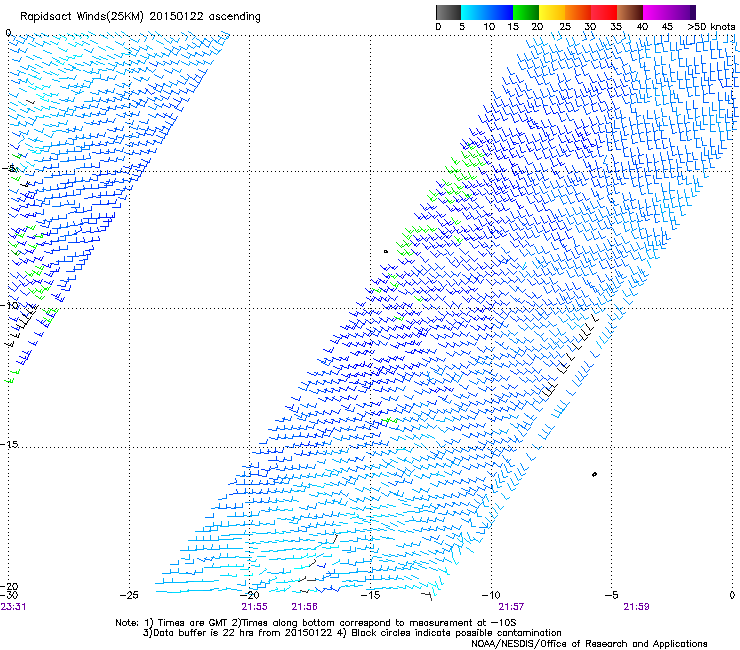This screenshot has height=650, width=740.
Task: Click the orange 25-30 knots color swatch
Action: point(578,12)
